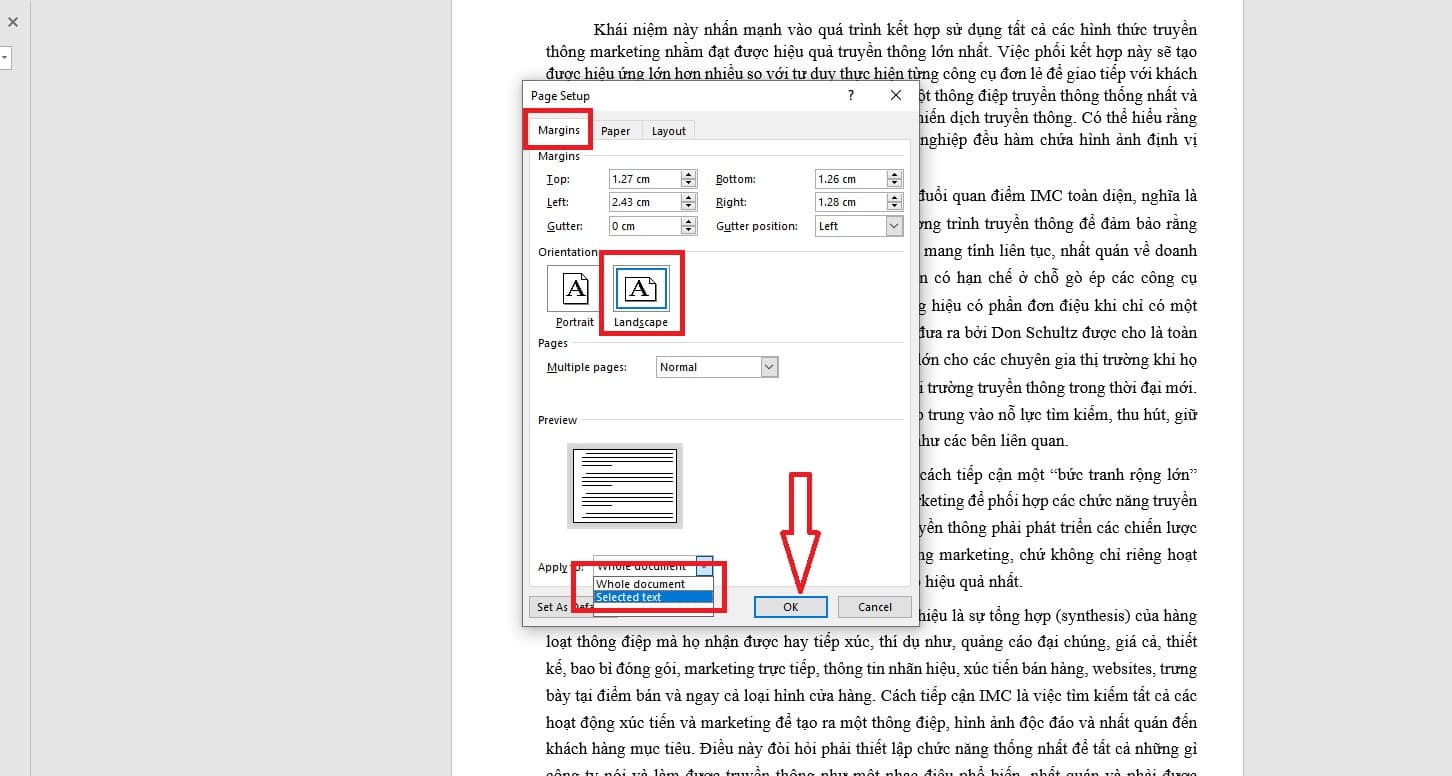Click the Cancel button
The width and height of the screenshot is (1452, 776).
[874, 607]
